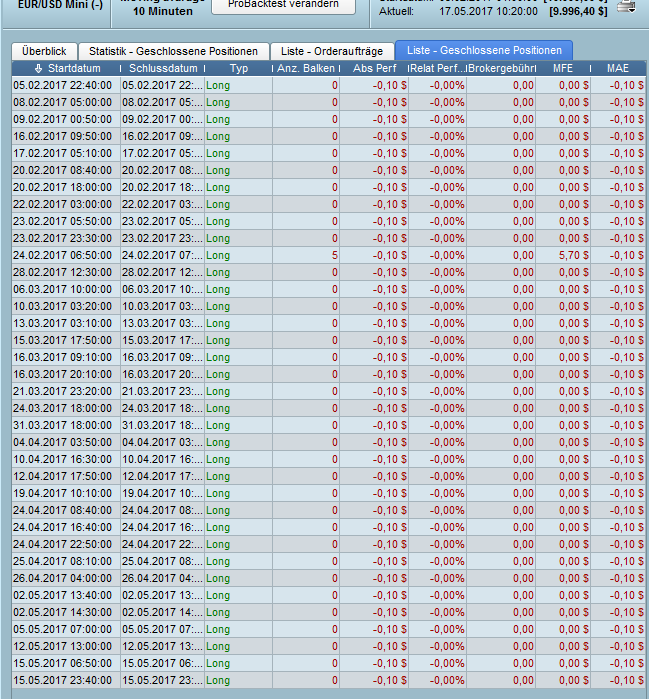Viewport: 649px width, 699px height.
Task: Open Statistik - Geschlossene Positionen tab
Action: pos(173,51)
